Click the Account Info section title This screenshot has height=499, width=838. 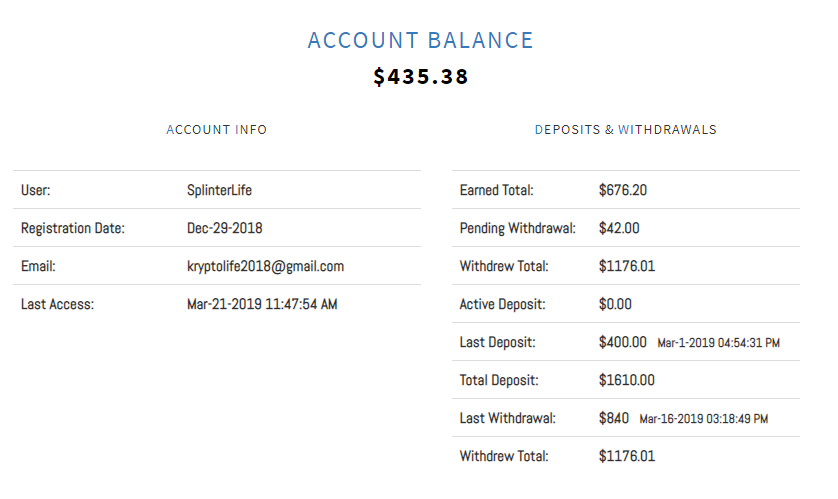click(x=217, y=130)
